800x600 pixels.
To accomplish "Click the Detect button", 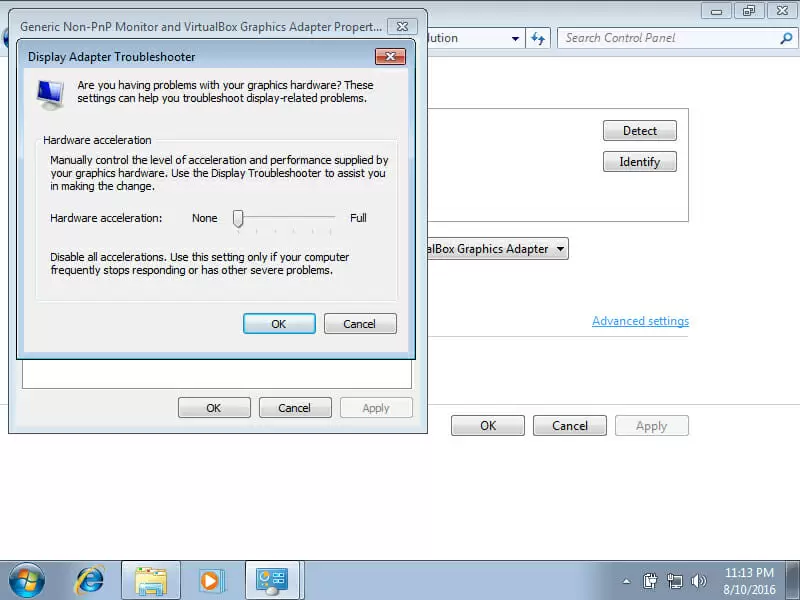I will [640, 131].
